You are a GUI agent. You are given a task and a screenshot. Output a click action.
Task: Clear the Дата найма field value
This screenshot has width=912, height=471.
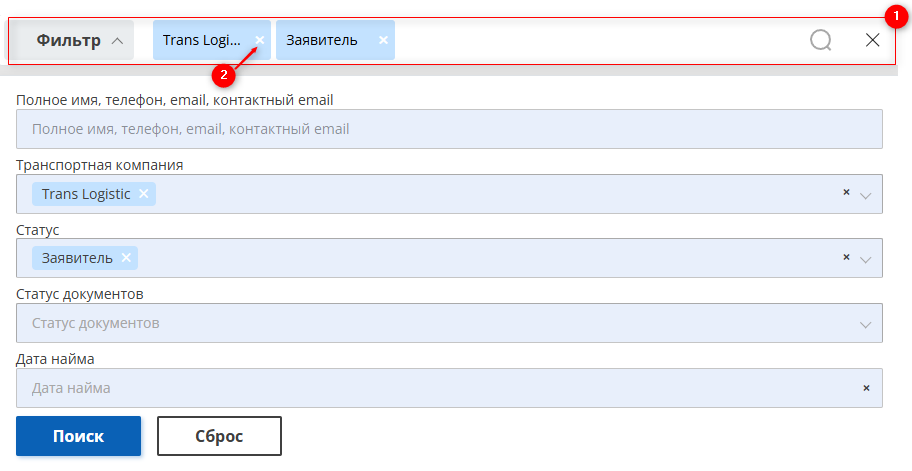(866, 388)
